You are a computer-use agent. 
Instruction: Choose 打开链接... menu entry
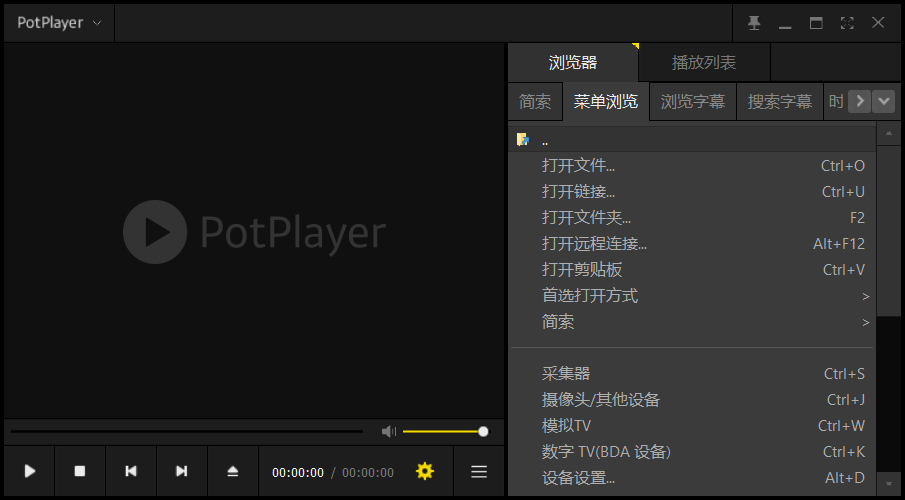coord(692,192)
